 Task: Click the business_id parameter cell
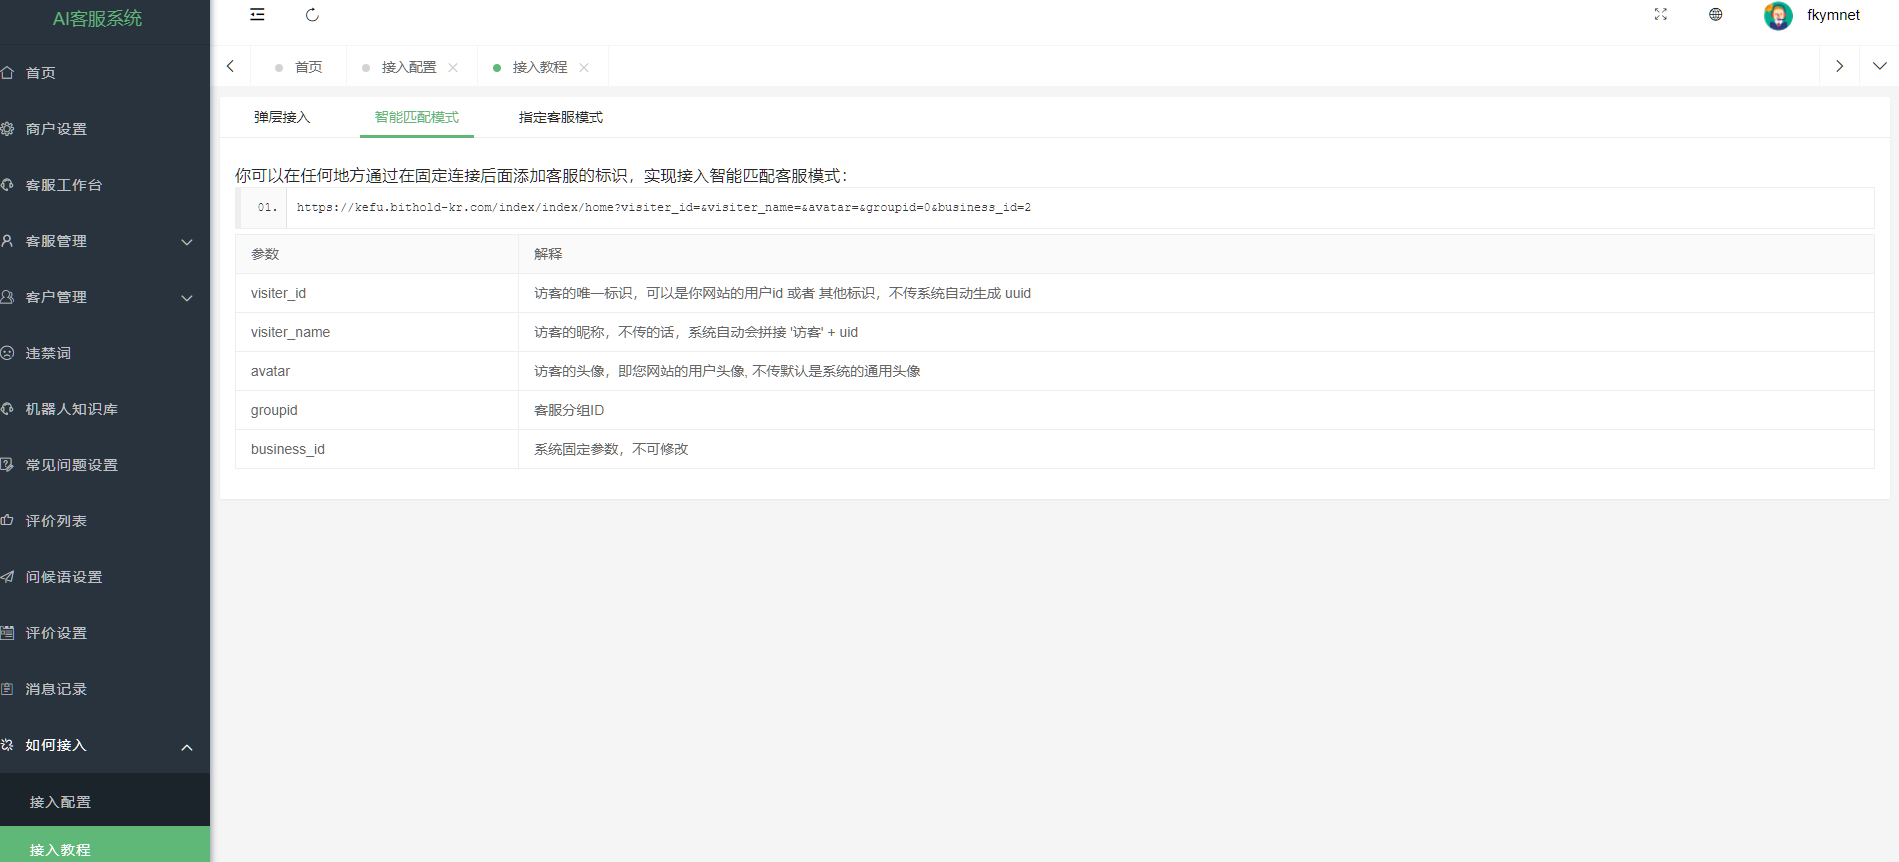tap(377, 449)
